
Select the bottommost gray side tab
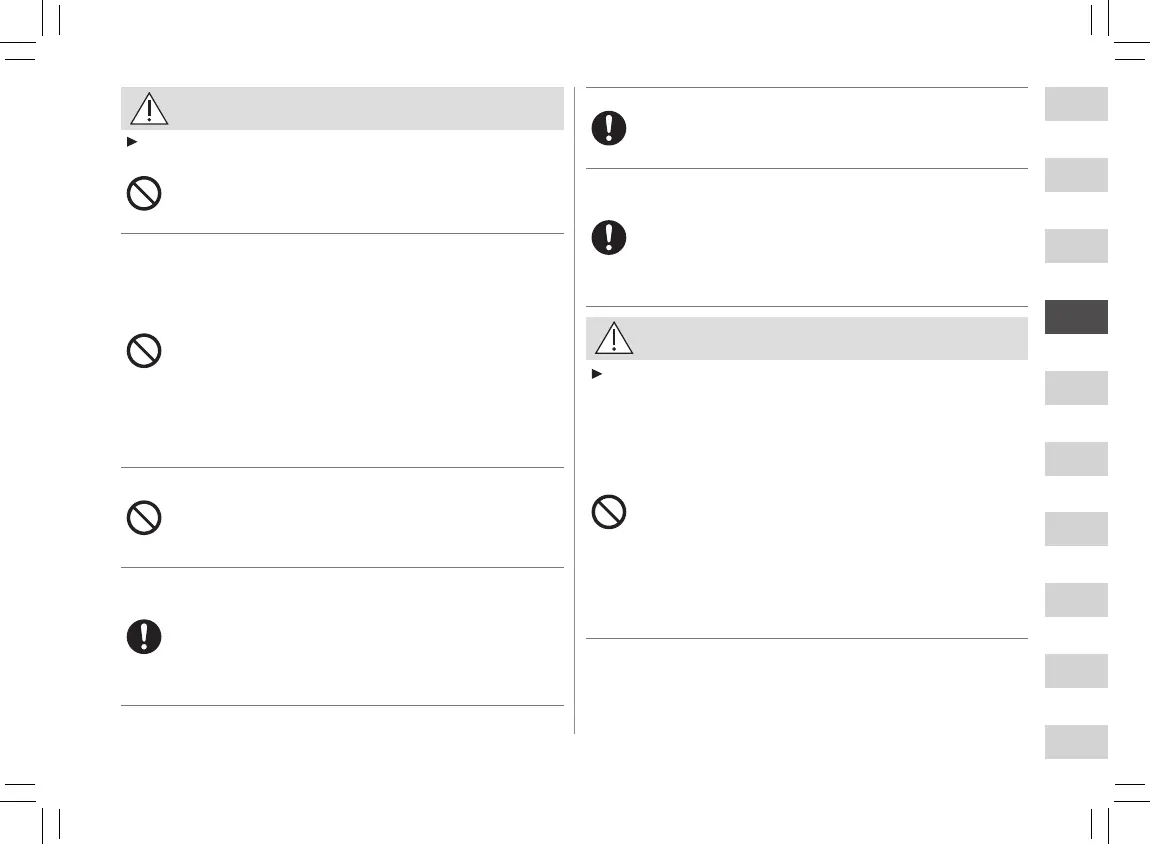(1076, 741)
